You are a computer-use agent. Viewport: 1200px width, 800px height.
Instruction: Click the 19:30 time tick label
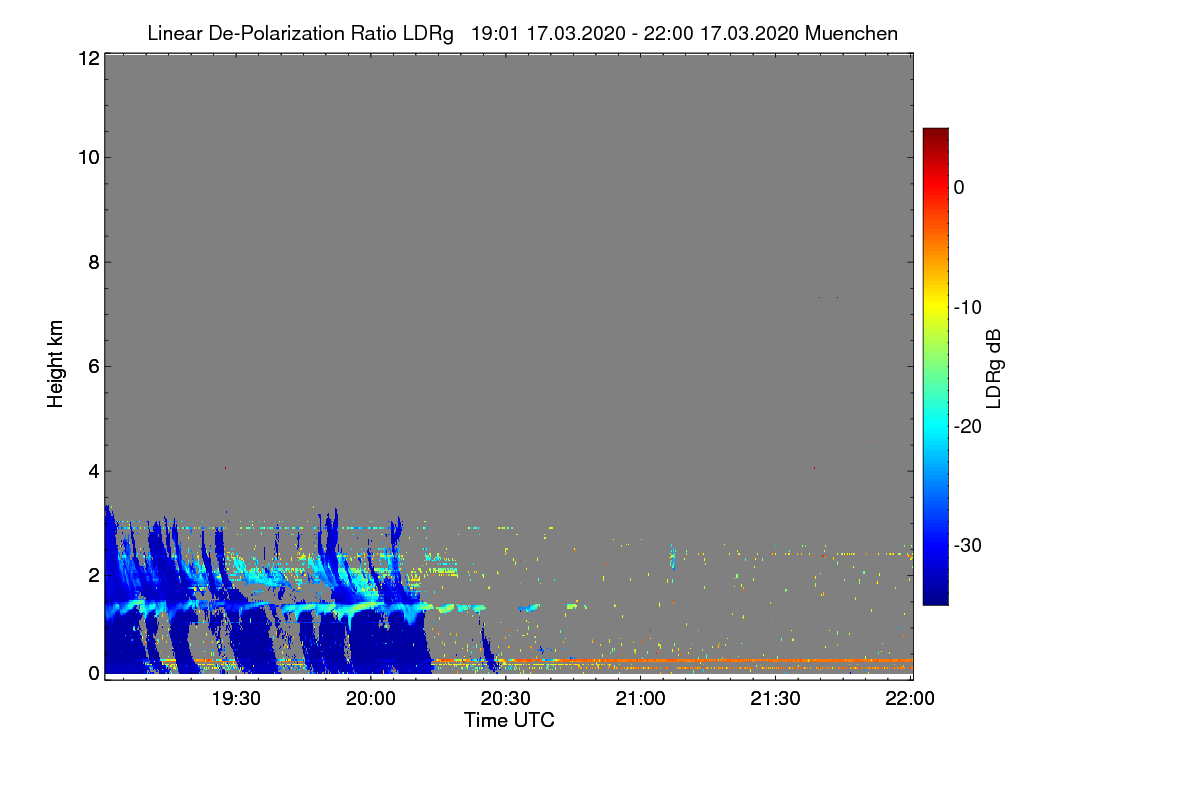click(235, 699)
